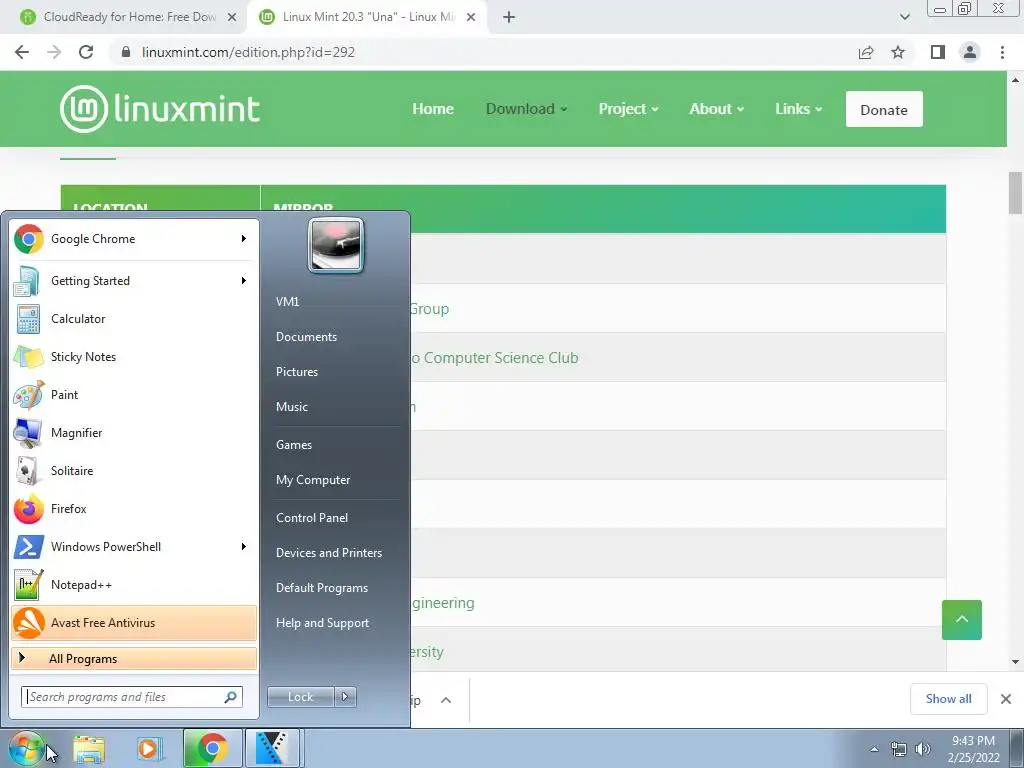Screen dimensions: 1024x768
Task: Search tabs chevron in Chrome title bar
Action: coord(904,17)
